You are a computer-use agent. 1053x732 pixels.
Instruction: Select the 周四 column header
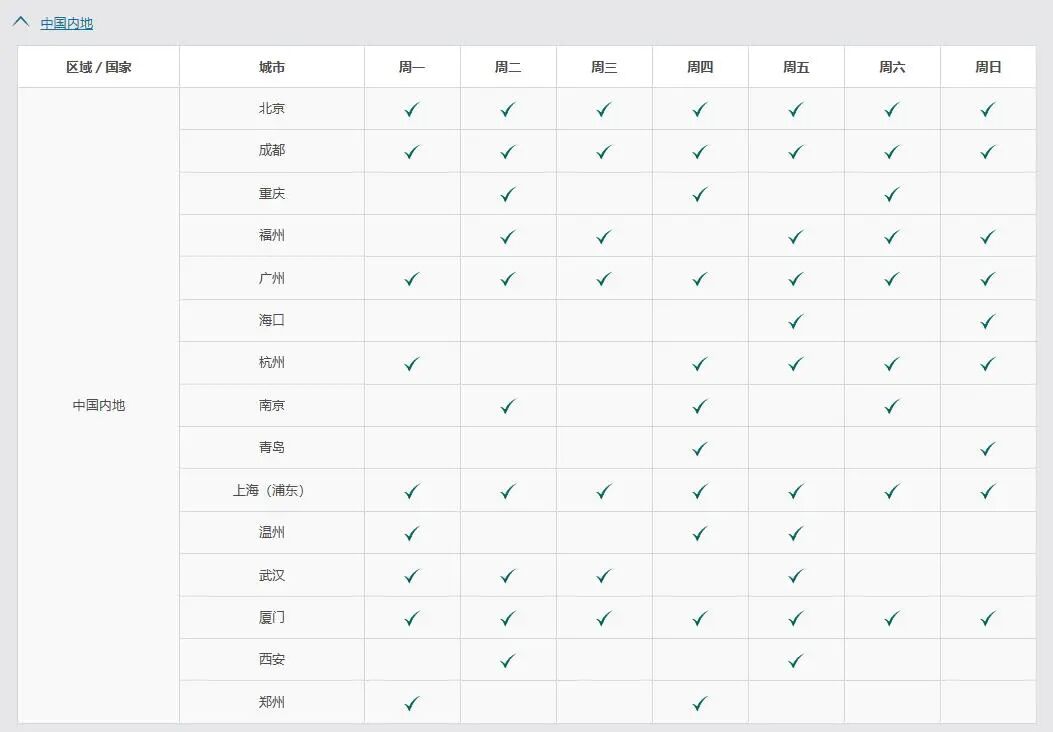tap(700, 67)
